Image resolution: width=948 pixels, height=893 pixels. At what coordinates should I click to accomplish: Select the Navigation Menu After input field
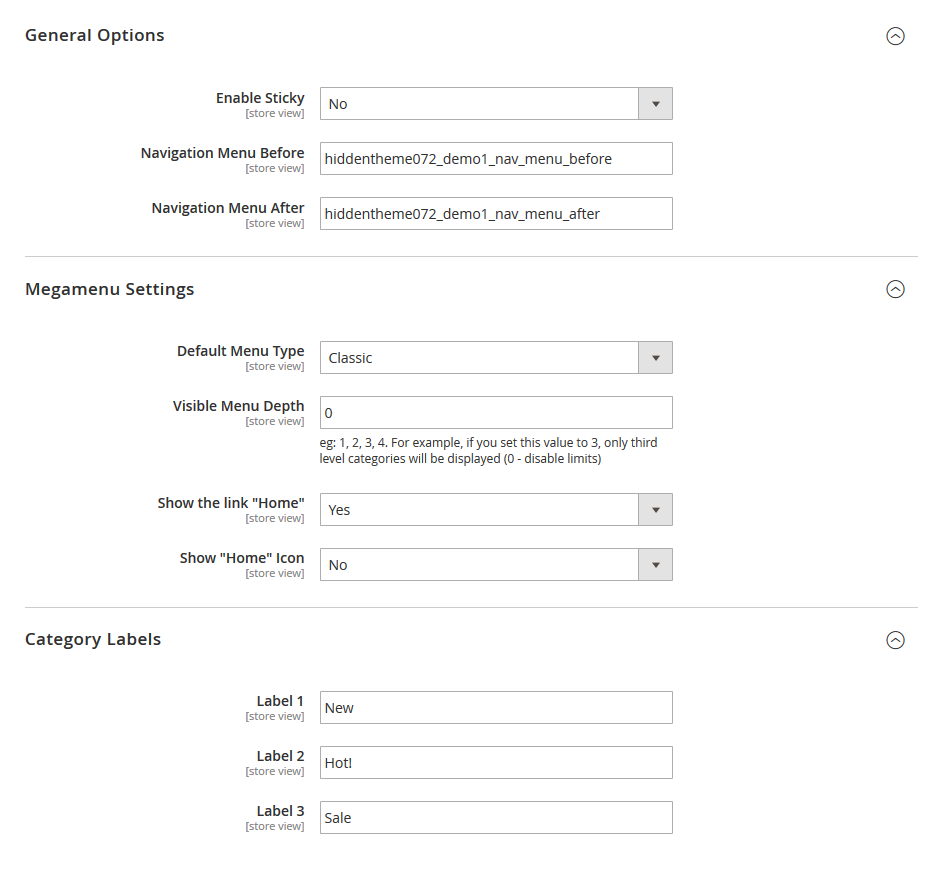[495, 213]
